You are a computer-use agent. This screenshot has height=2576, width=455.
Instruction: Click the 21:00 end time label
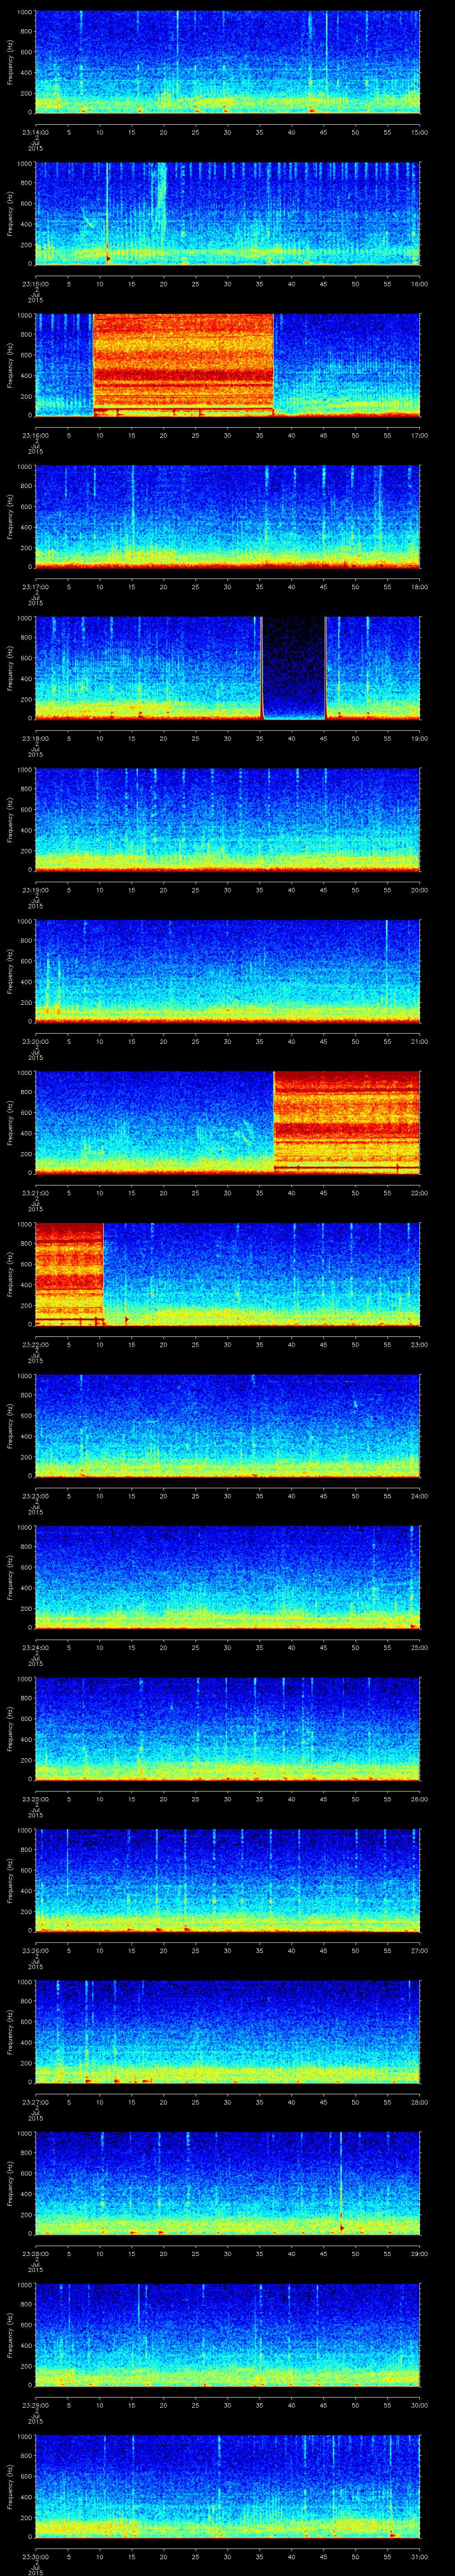tap(420, 1041)
